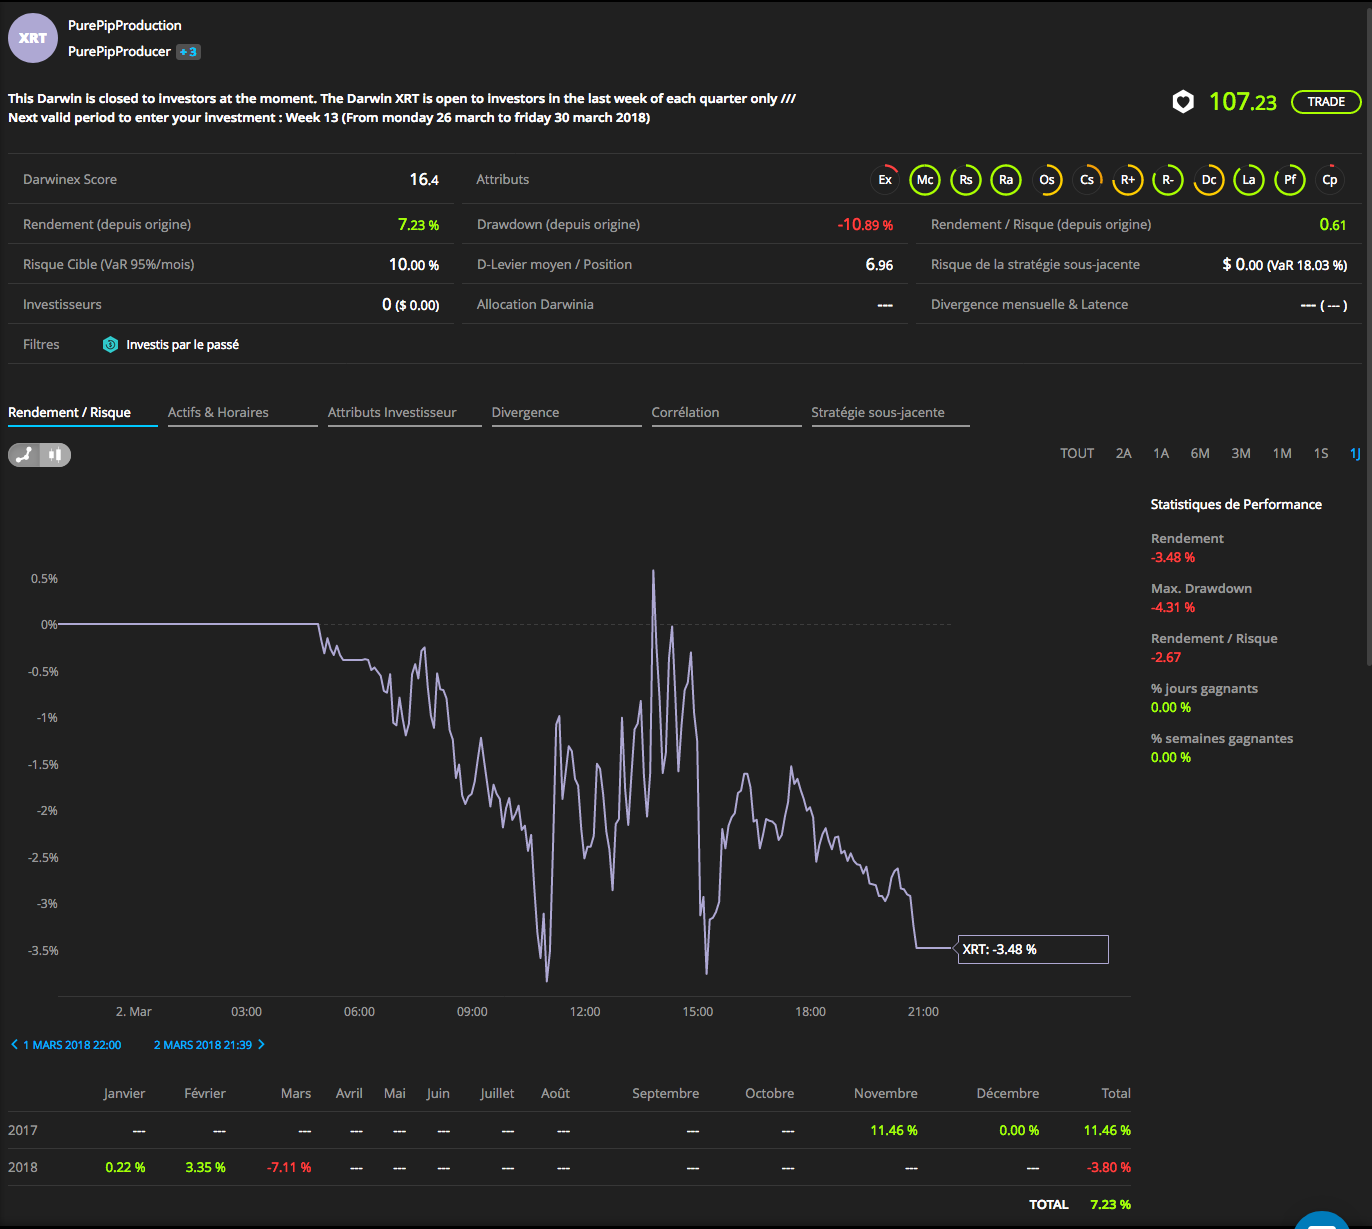Select the Mc attribute circle icon
The height and width of the screenshot is (1229, 1372).
pos(925,180)
